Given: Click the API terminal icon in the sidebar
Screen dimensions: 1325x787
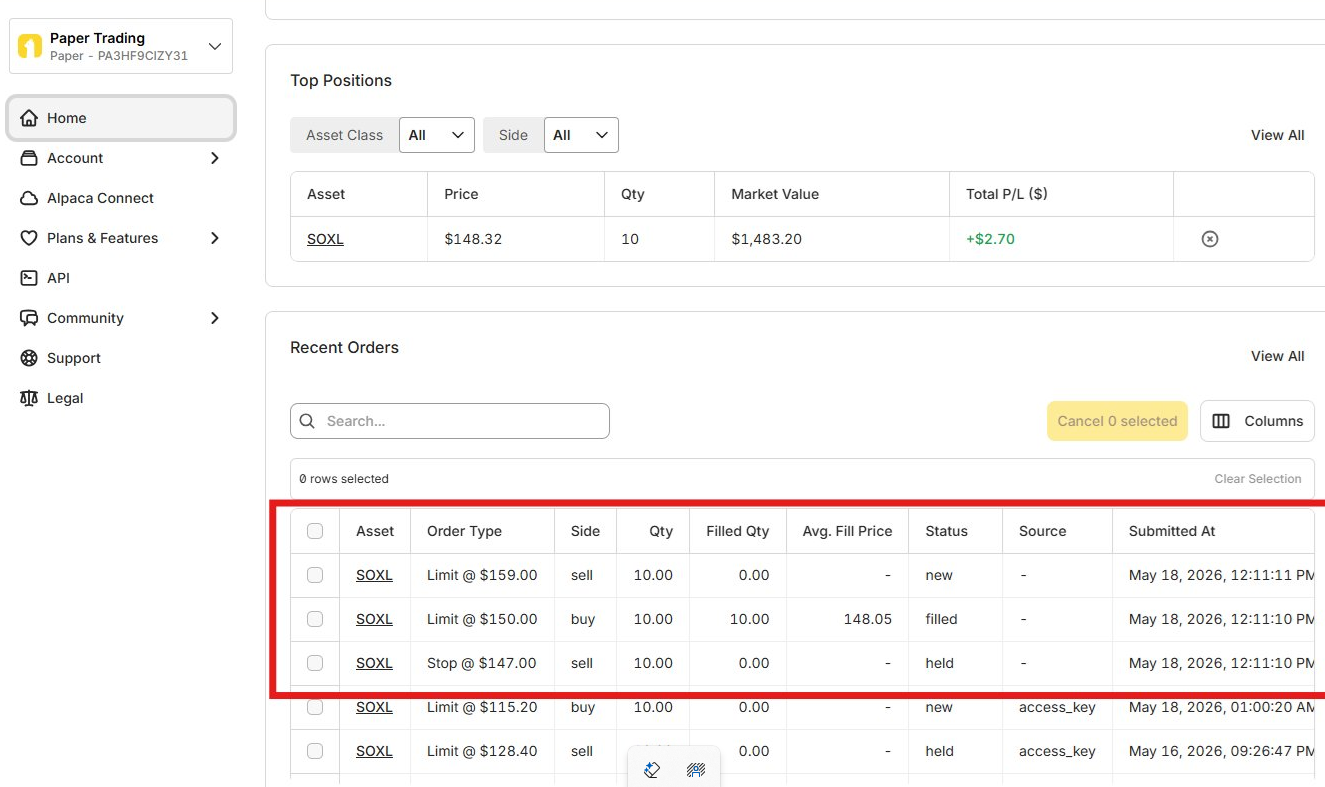Looking at the screenshot, I should (29, 278).
